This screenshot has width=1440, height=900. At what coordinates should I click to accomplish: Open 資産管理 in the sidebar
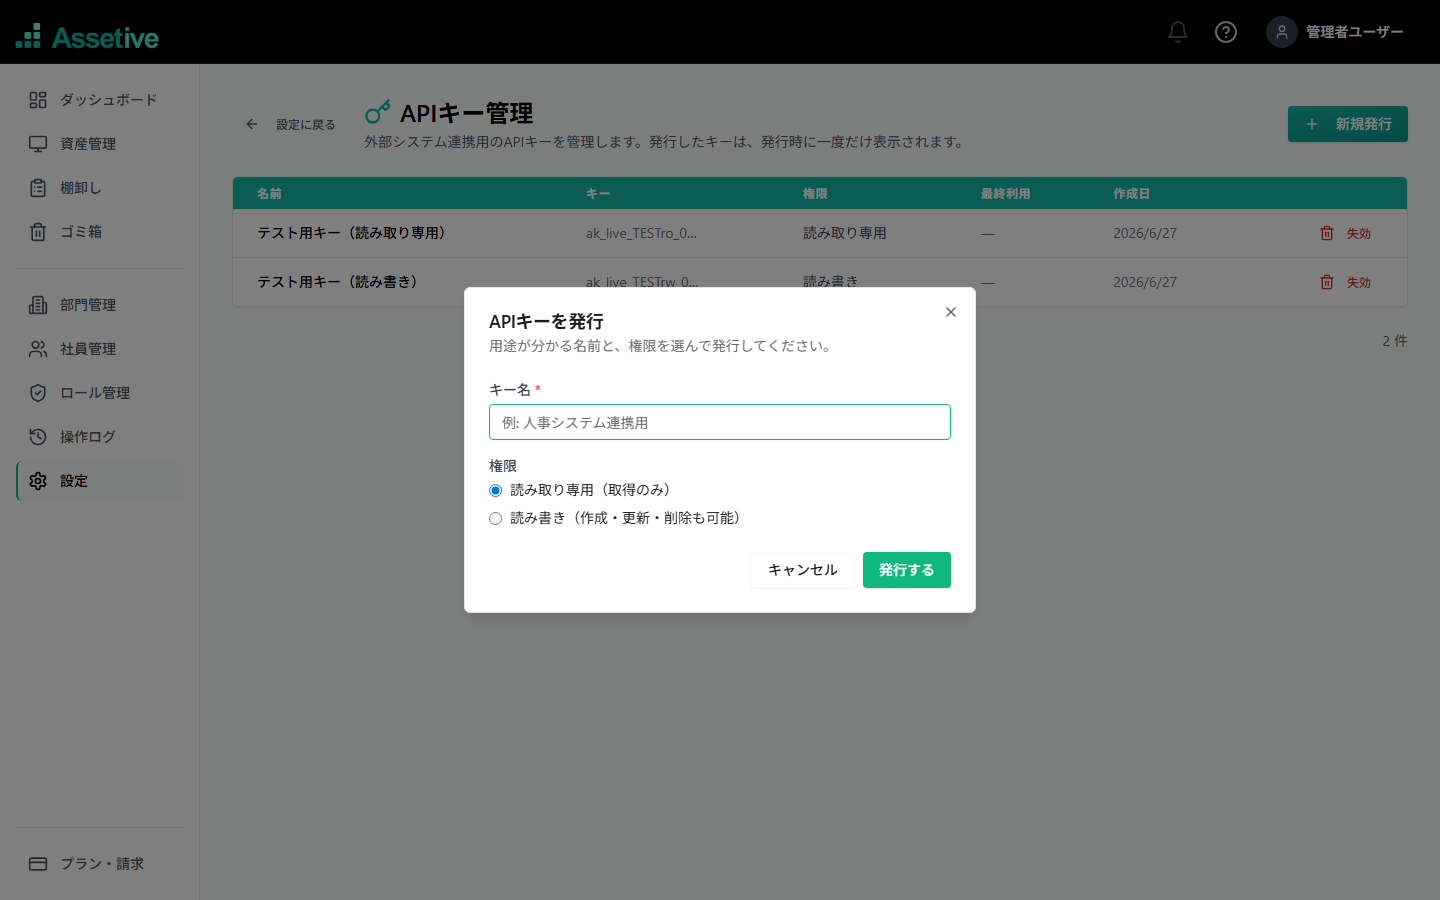coord(100,144)
